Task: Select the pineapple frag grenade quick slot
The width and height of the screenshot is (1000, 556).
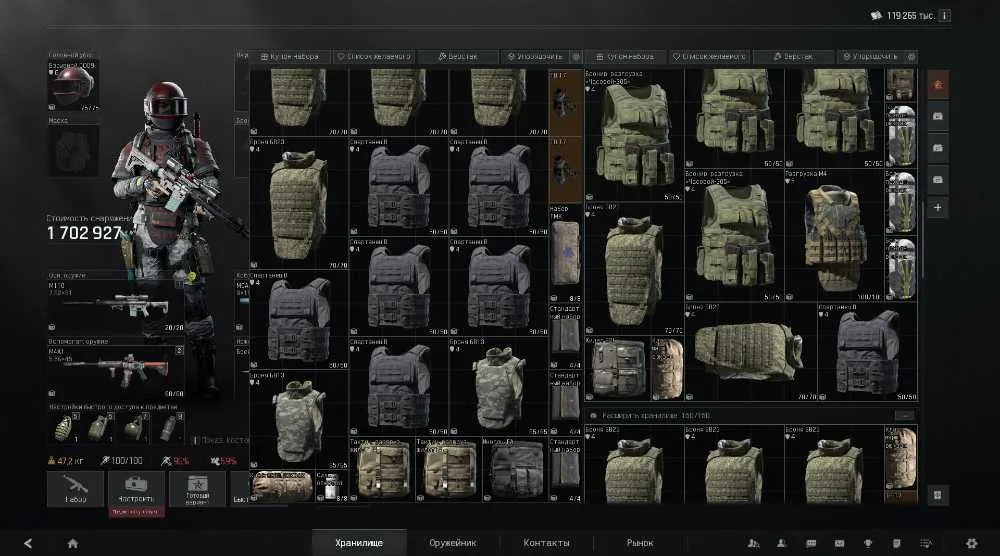Action: [64, 428]
